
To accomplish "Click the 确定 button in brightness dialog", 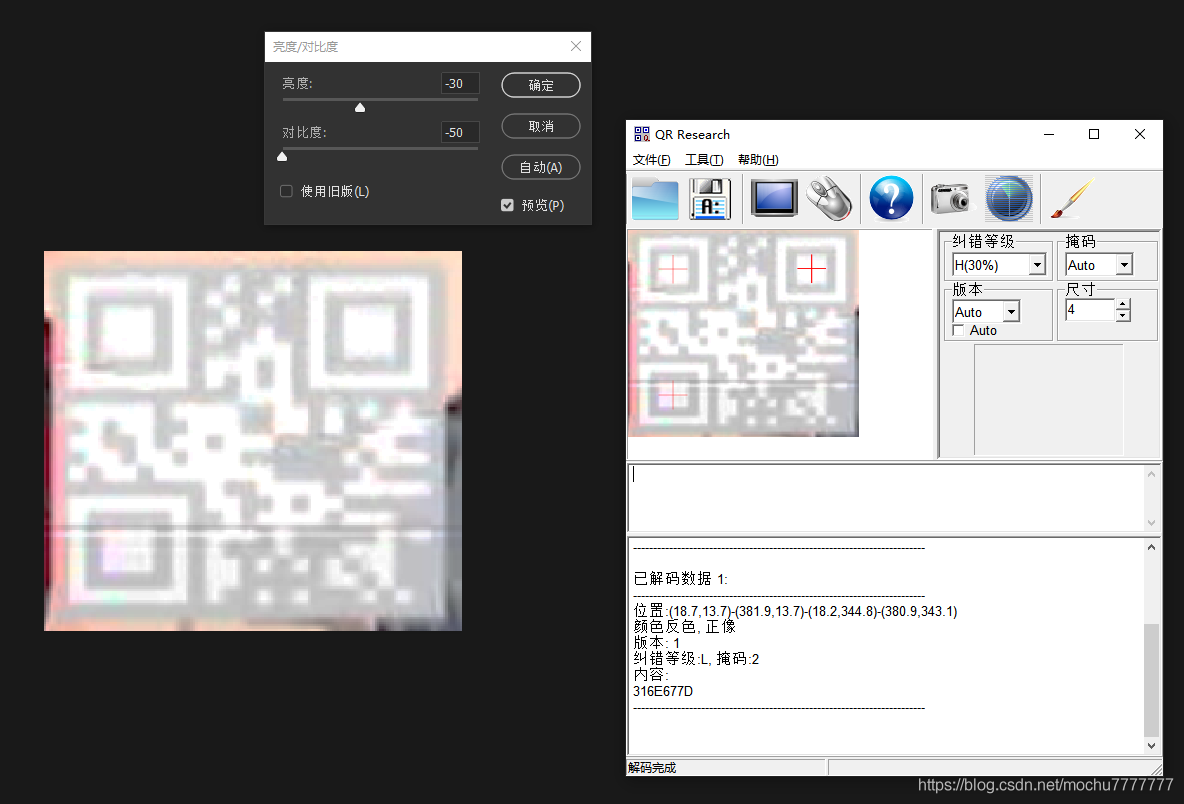I will click(541, 85).
